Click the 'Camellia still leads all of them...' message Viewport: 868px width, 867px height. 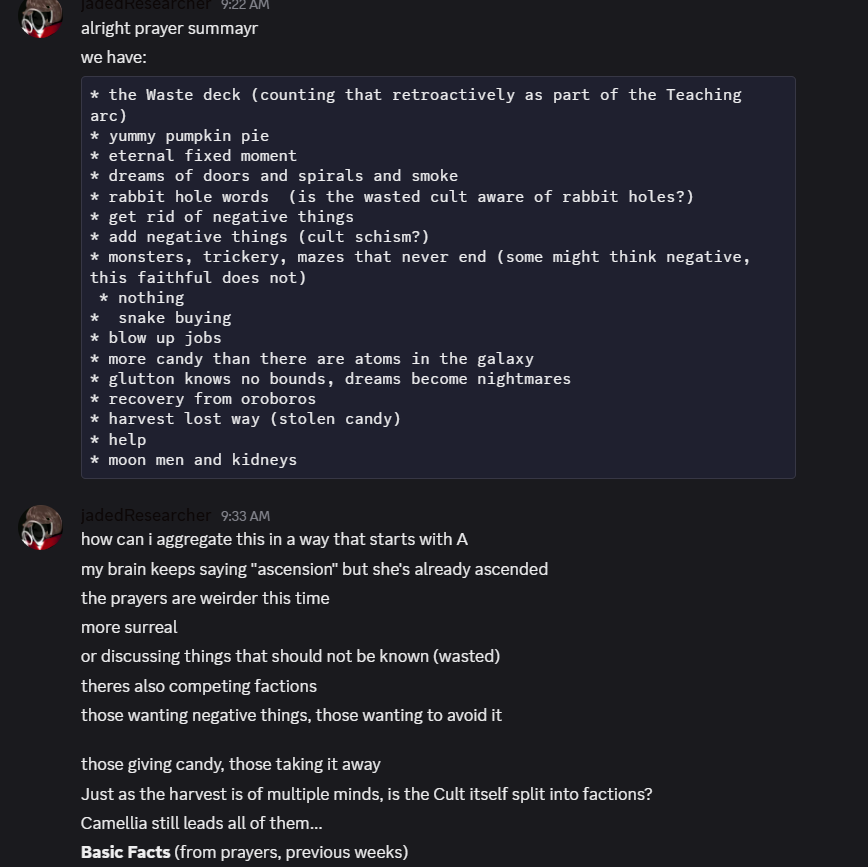[x=201, y=823]
